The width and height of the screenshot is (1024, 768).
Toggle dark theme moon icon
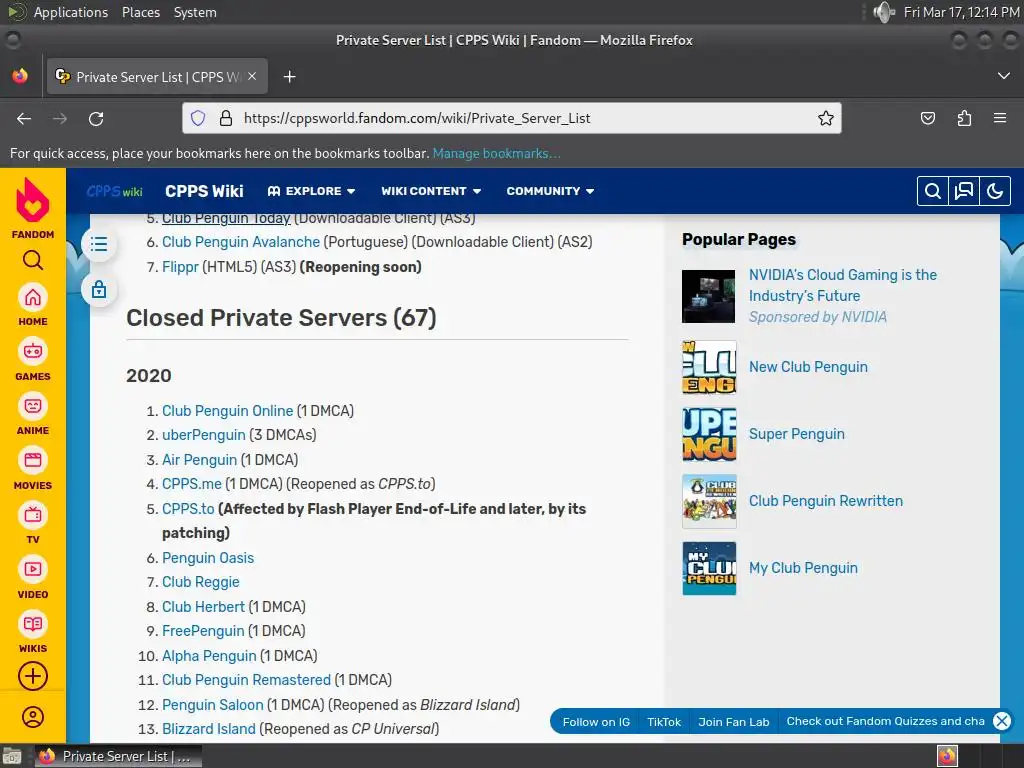coord(995,191)
